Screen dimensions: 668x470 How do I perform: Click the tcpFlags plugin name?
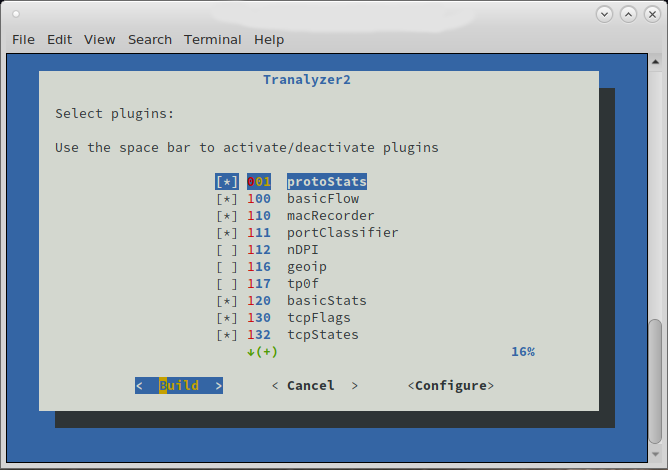click(x=319, y=318)
